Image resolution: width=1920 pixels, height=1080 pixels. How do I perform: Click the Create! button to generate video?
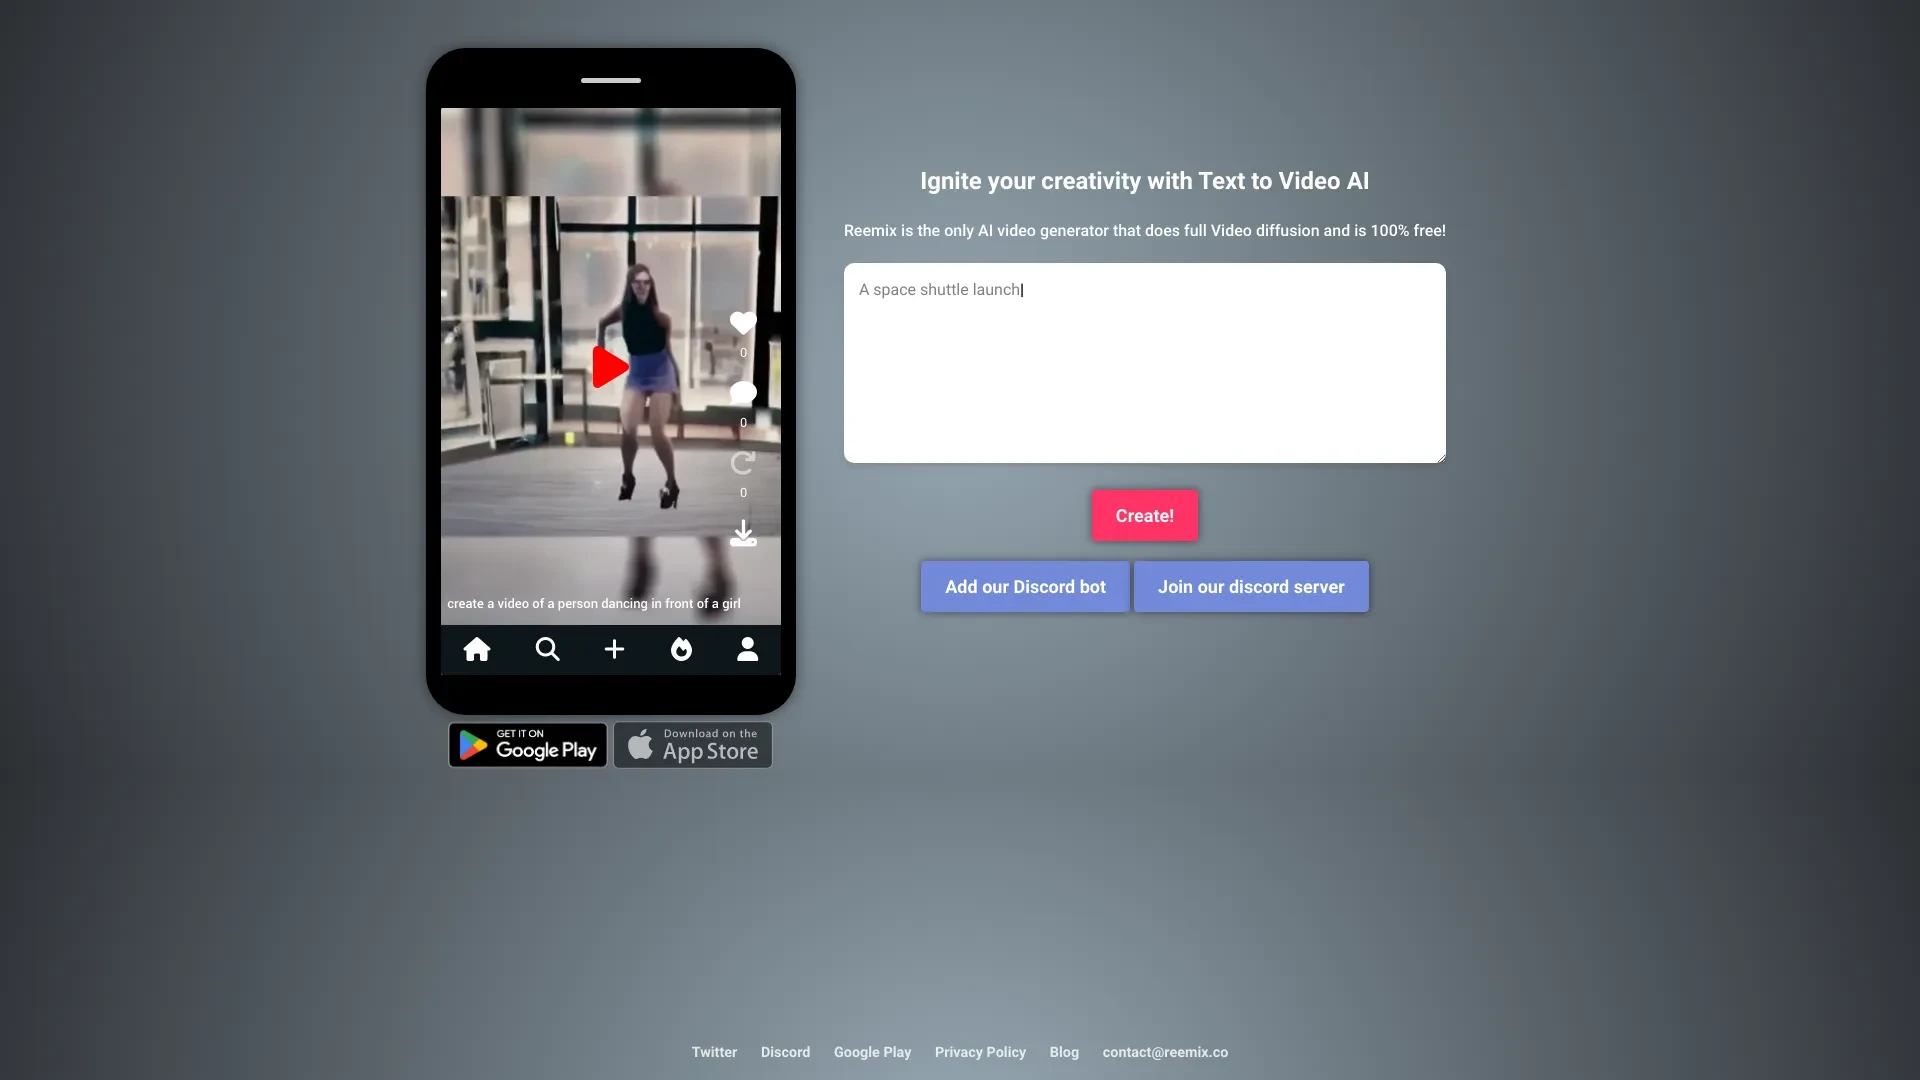pyautogui.click(x=1145, y=514)
